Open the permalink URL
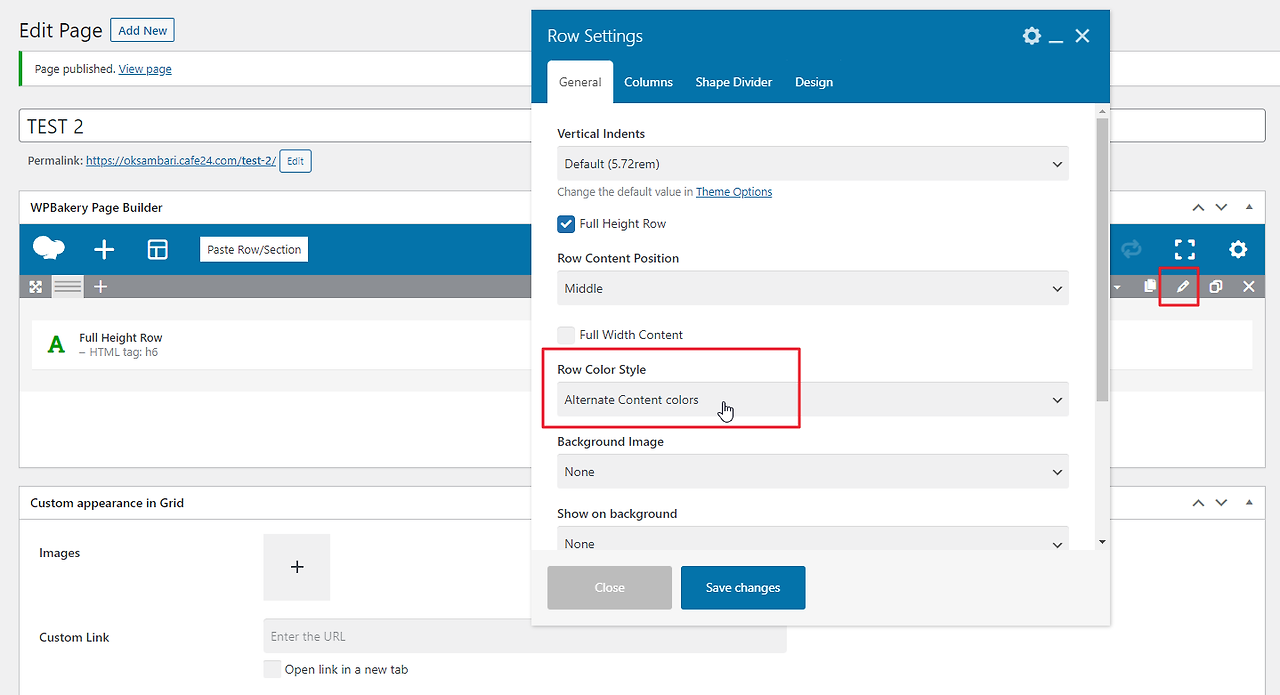Viewport: 1280px width, 695px height. click(x=181, y=160)
